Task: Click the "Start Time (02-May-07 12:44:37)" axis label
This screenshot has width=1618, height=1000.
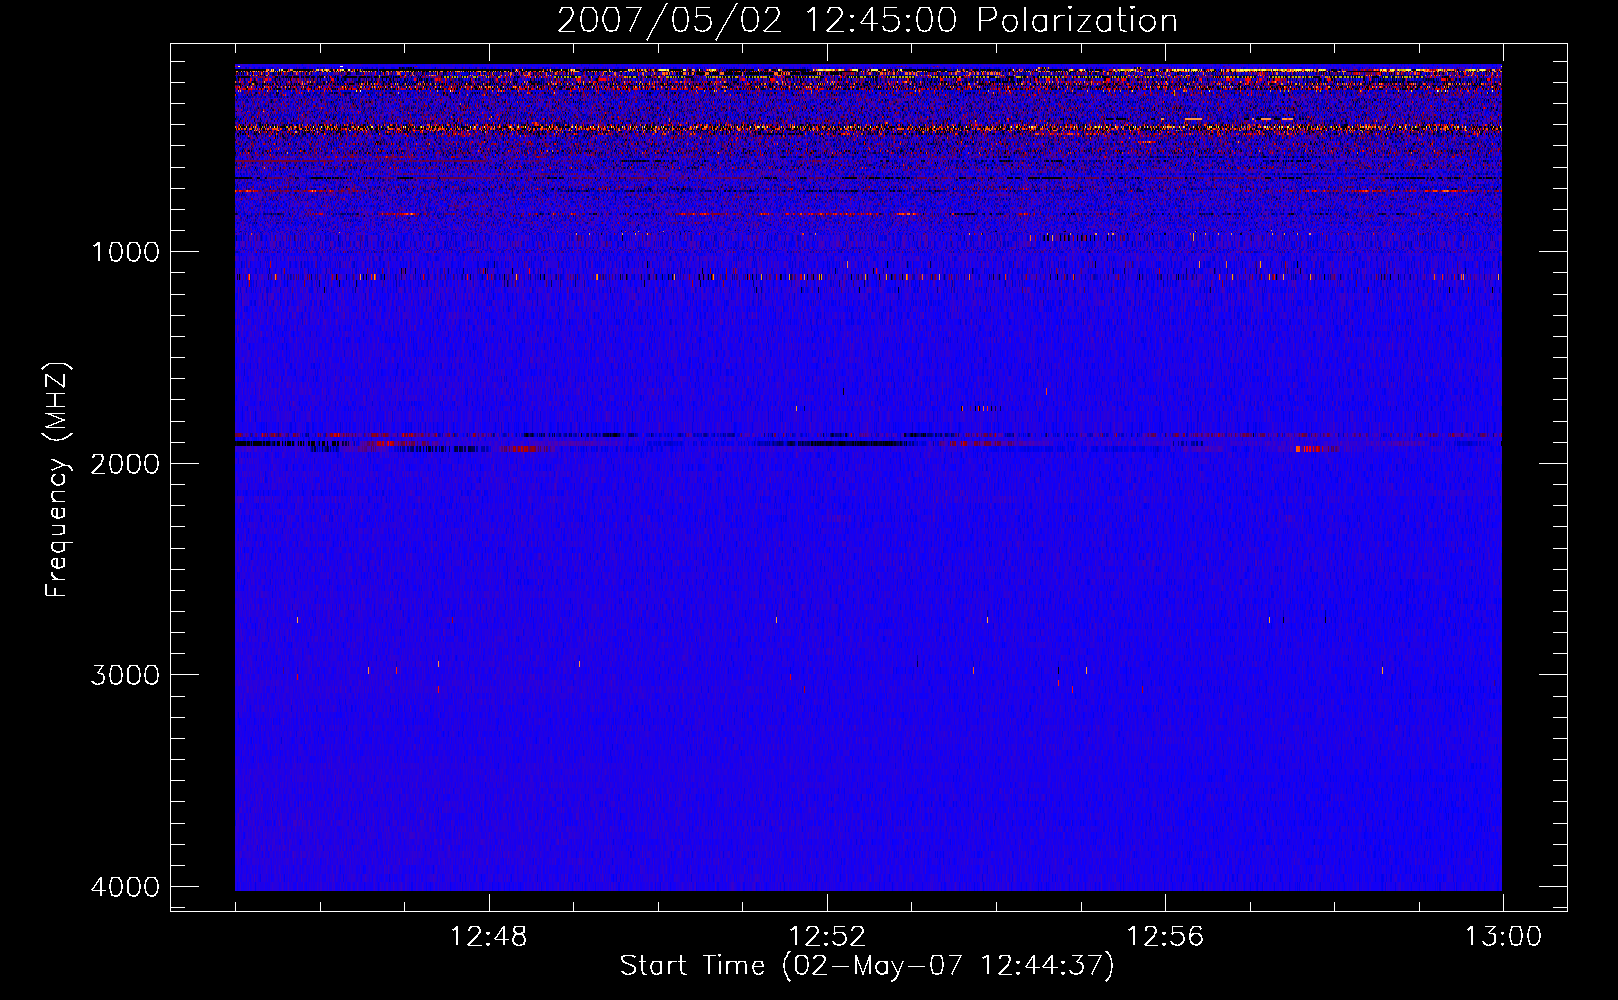Action: pyautogui.click(x=867, y=966)
